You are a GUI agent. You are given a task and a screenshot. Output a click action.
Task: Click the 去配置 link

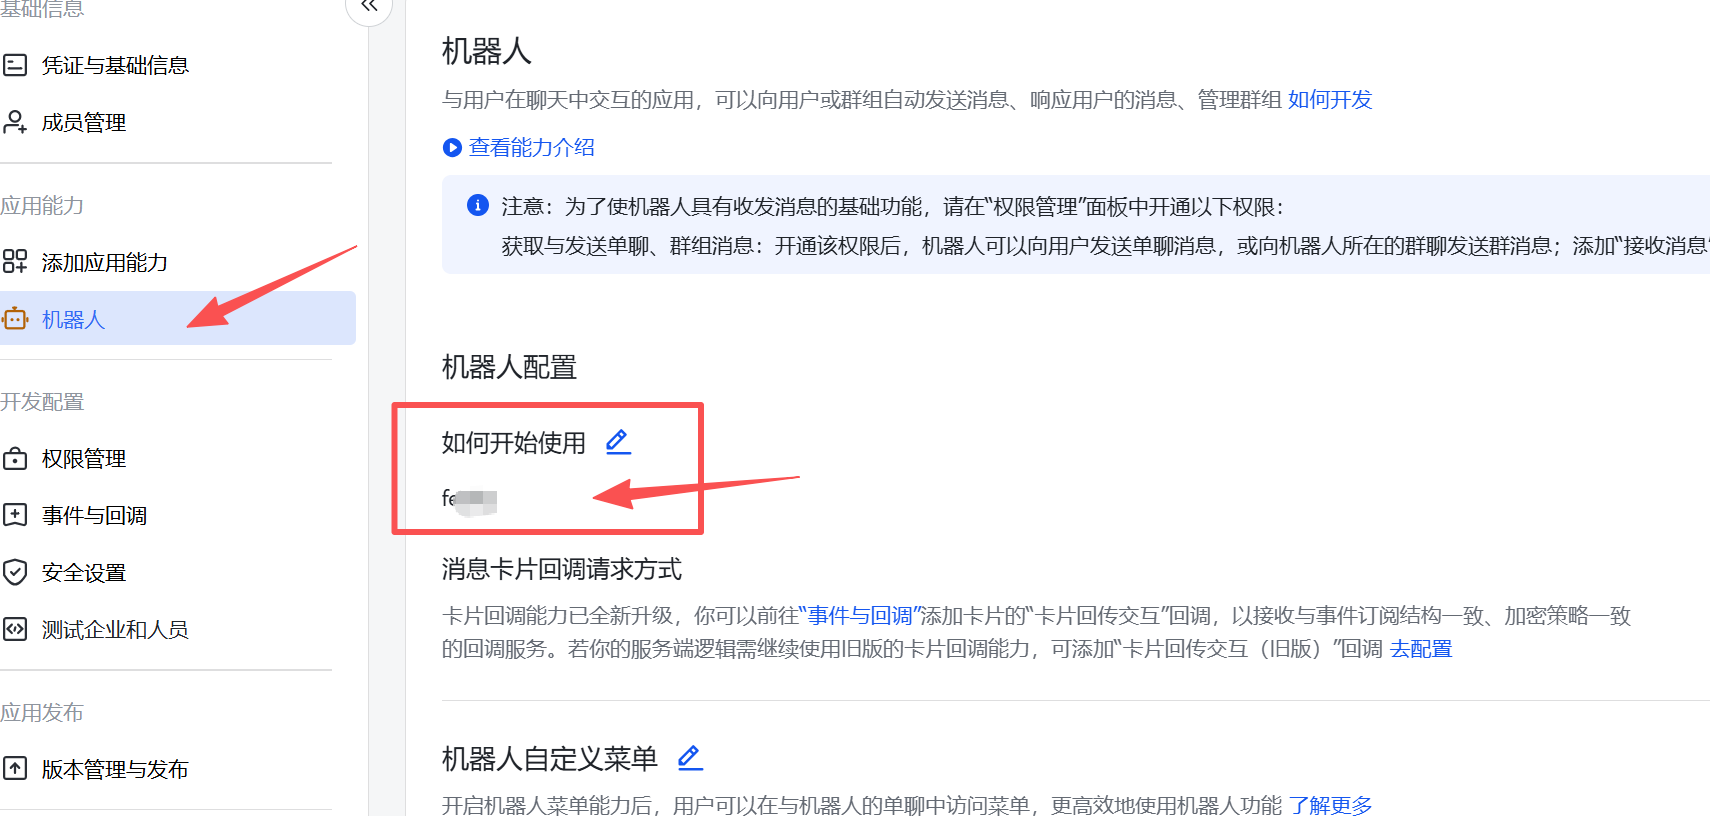click(1421, 649)
